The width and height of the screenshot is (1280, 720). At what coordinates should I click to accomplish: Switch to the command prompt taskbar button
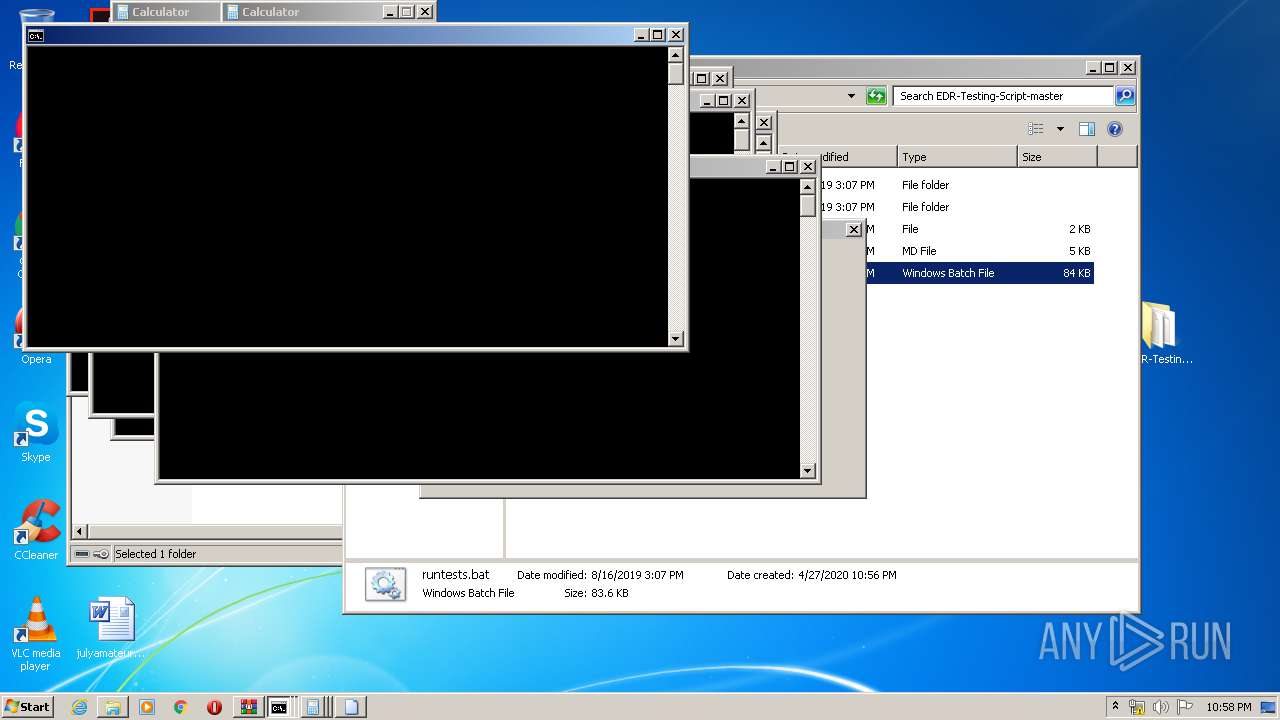pos(280,707)
